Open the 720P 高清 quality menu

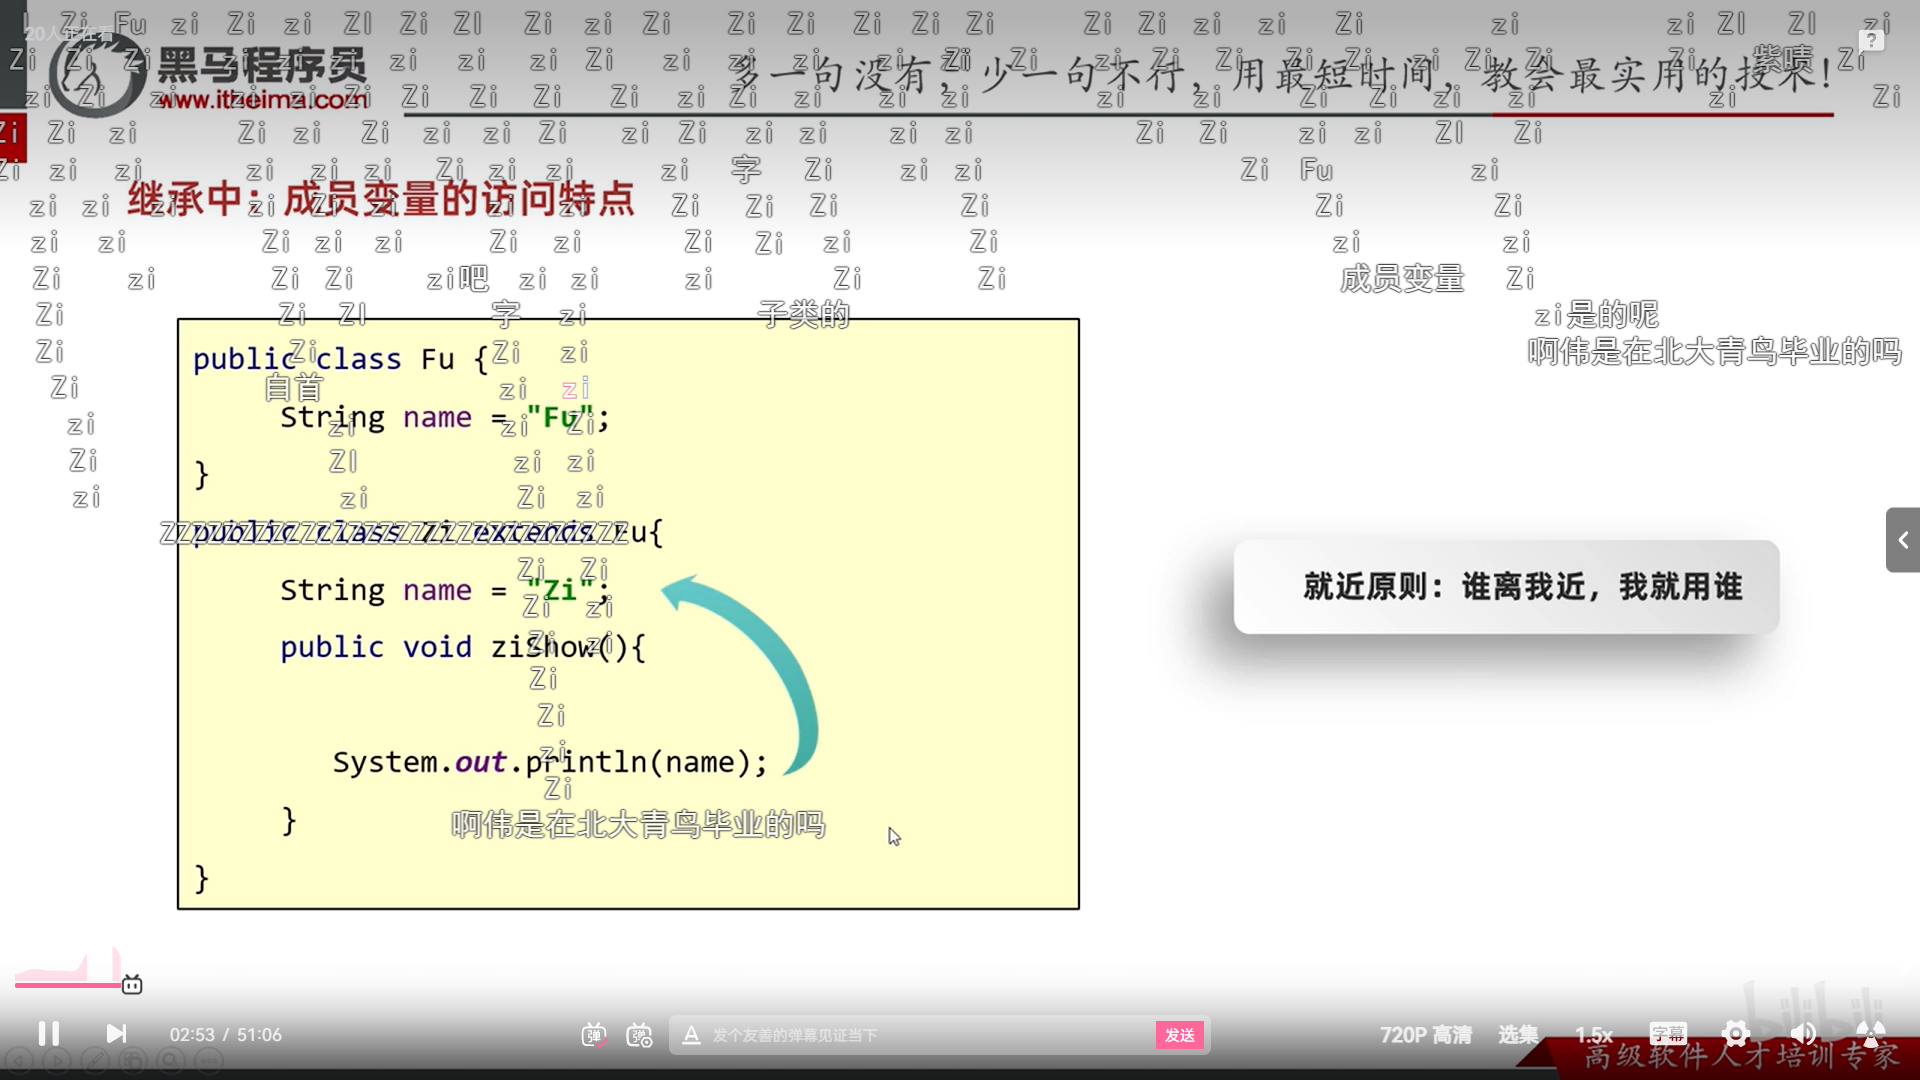[1425, 1035]
